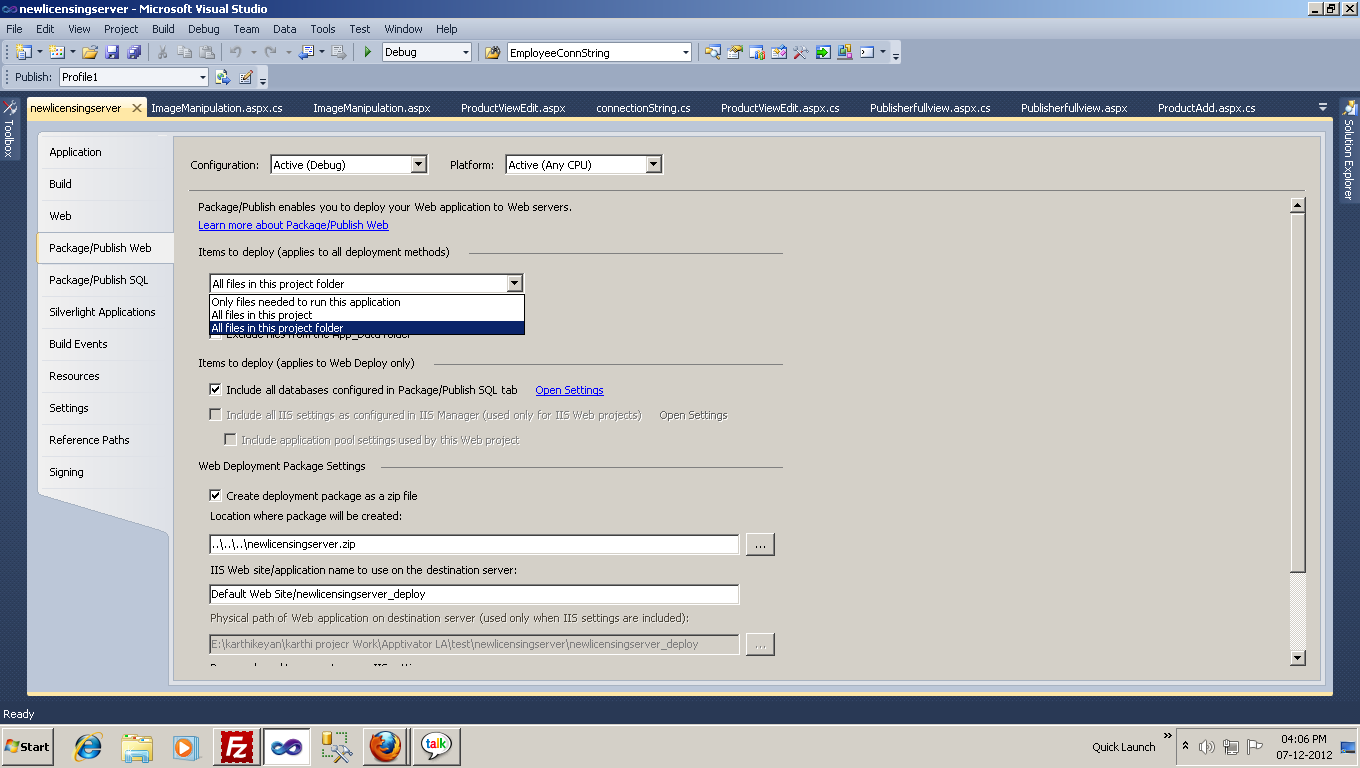The height and width of the screenshot is (768, 1360).
Task: Save the current file with the floppy icon
Action: tap(112, 52)
